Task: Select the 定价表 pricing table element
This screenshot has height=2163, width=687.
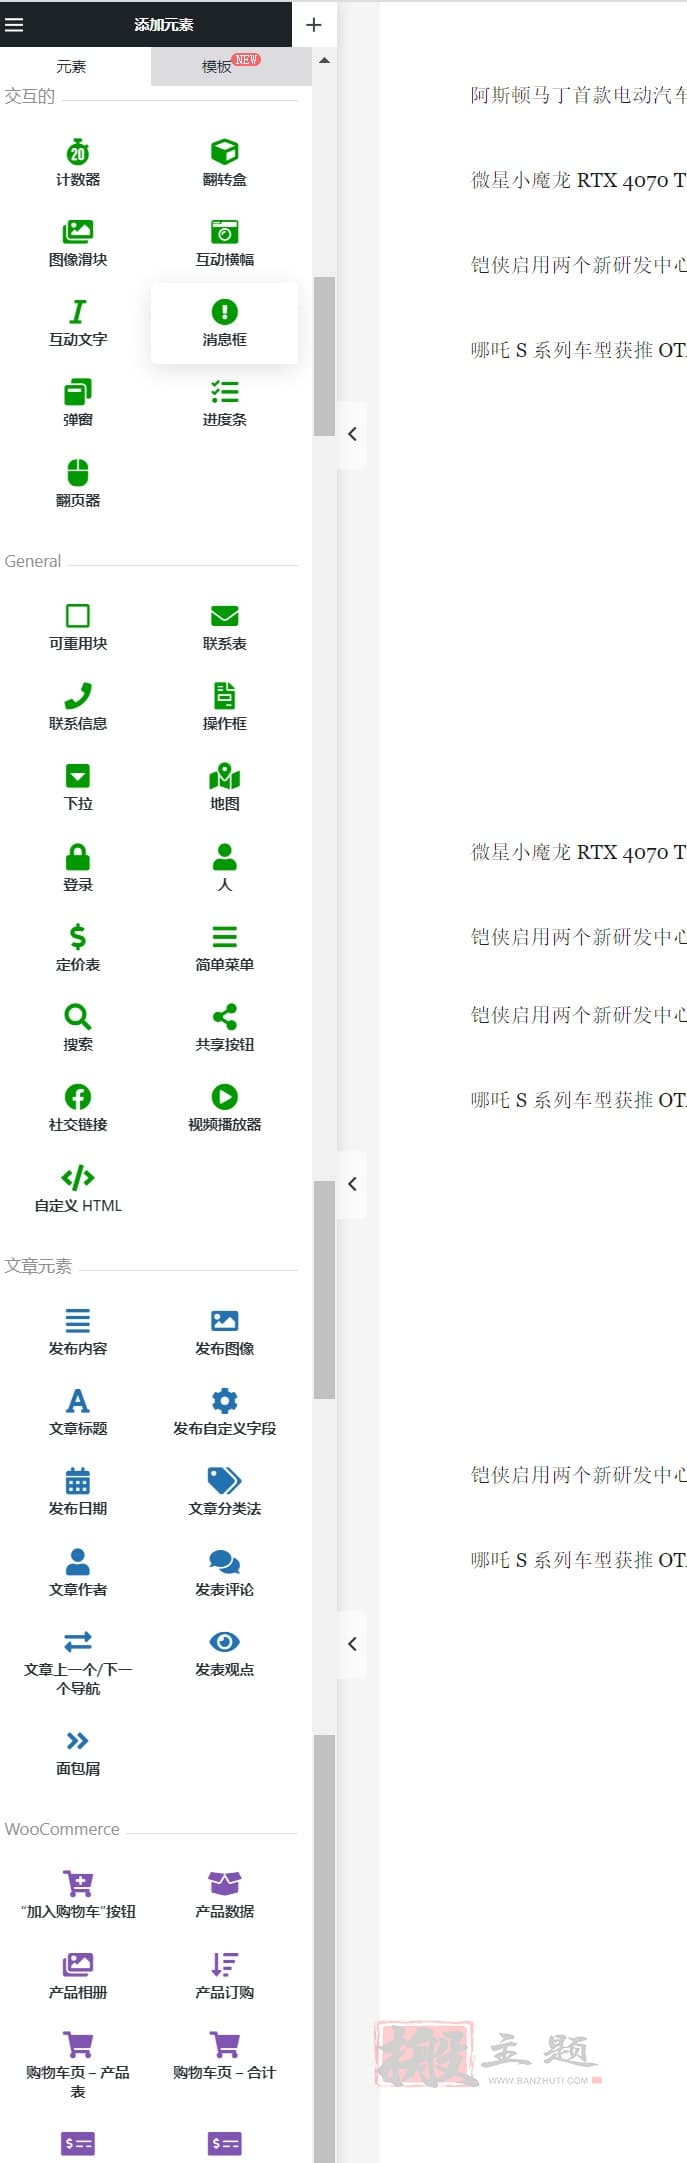Action: [78, 948]
